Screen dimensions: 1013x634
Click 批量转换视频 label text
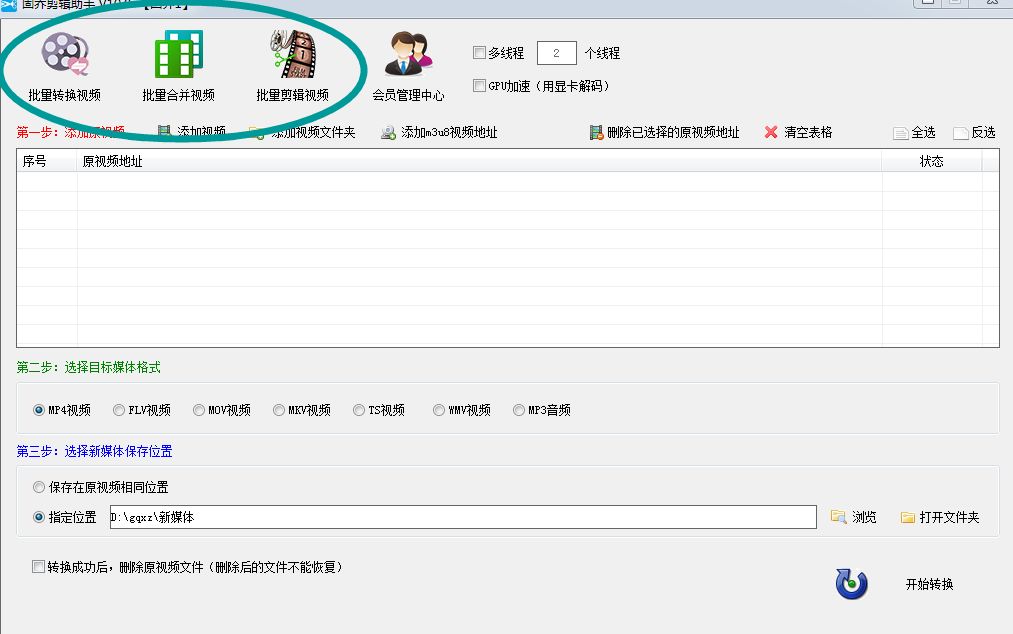(x=65, y=95)
